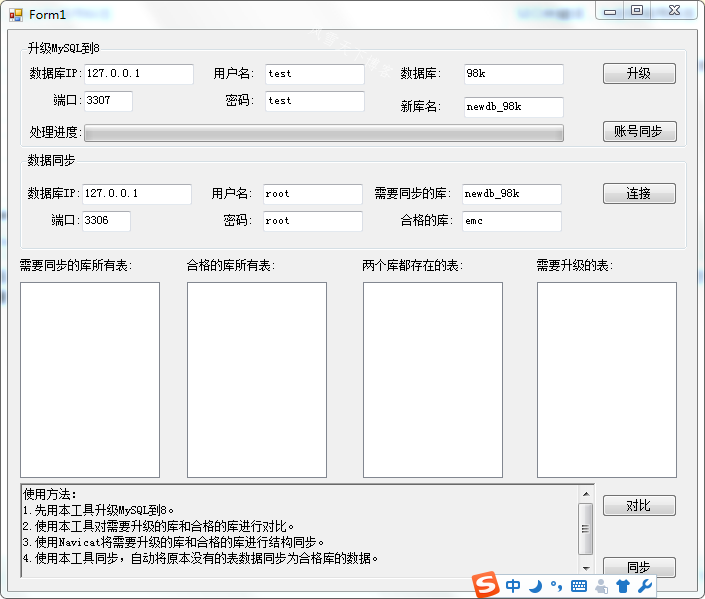Focus the 需要同步的库 field
The height and width of the screenshot is (599, 705).
click(512, 194)
